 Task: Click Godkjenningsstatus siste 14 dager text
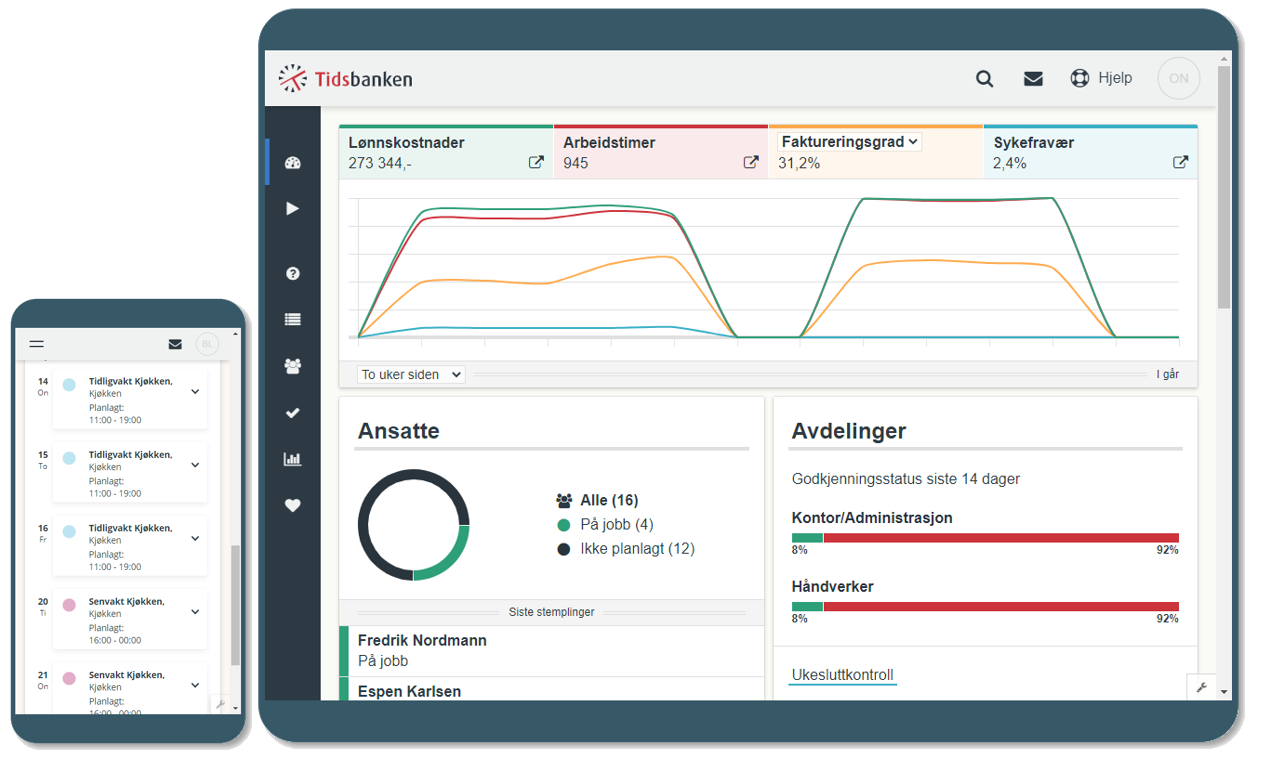point(906,479)
